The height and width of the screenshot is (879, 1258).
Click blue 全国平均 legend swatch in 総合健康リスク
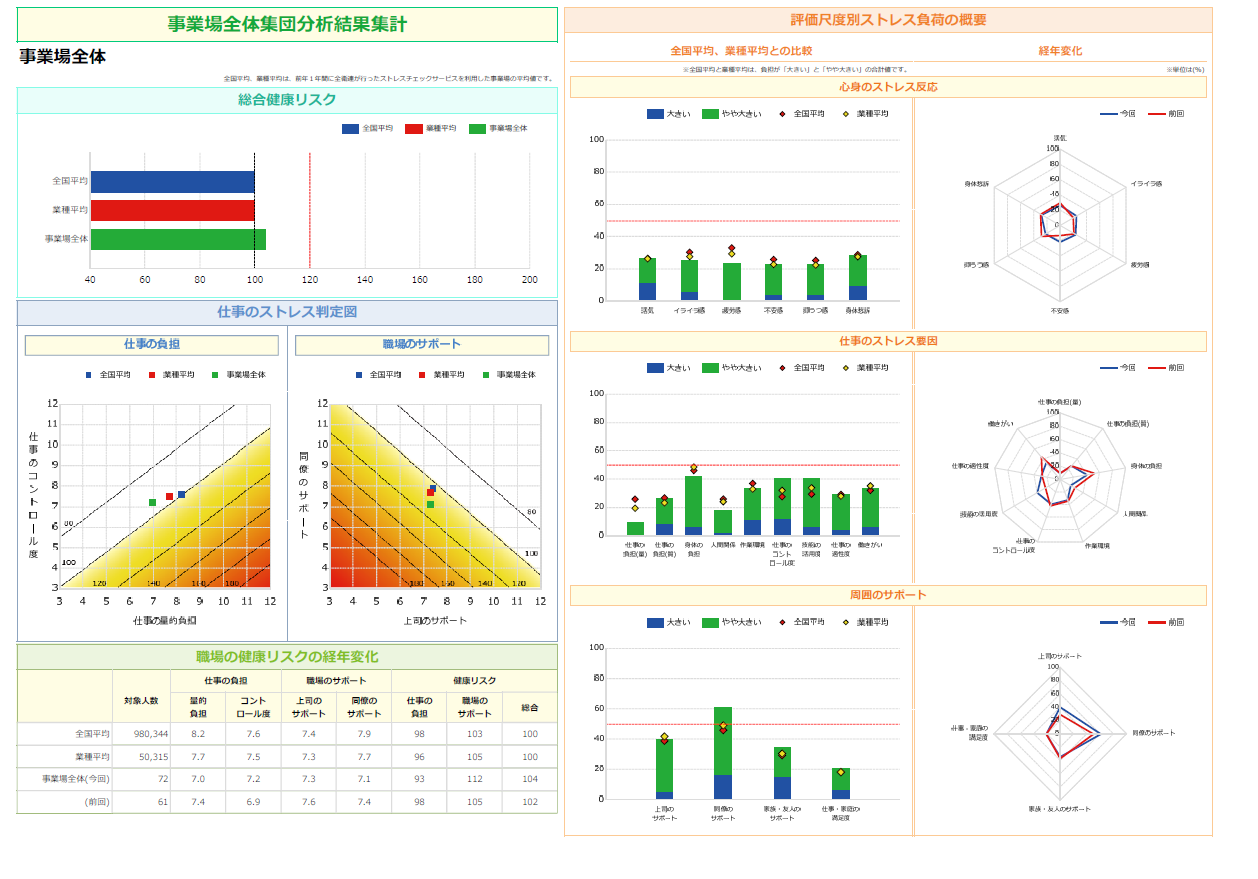[350, 129]
